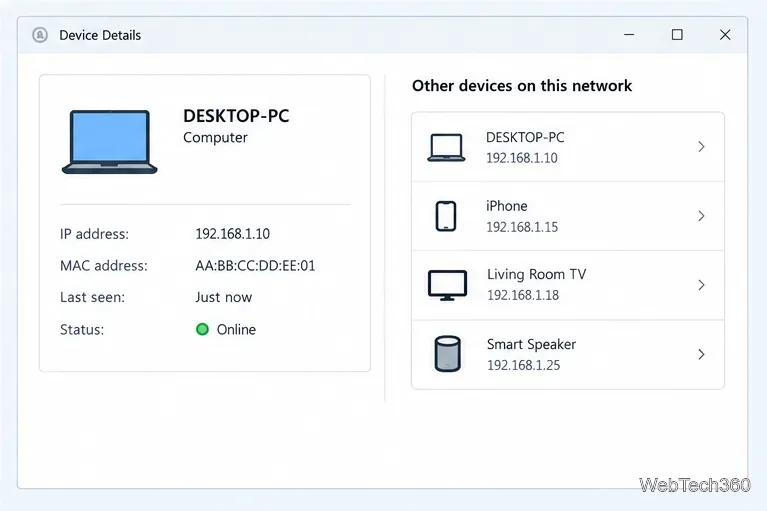The image size is (767, 511).
Task: Select the Living Room TV device name
Action: click(x=537, y=274)
